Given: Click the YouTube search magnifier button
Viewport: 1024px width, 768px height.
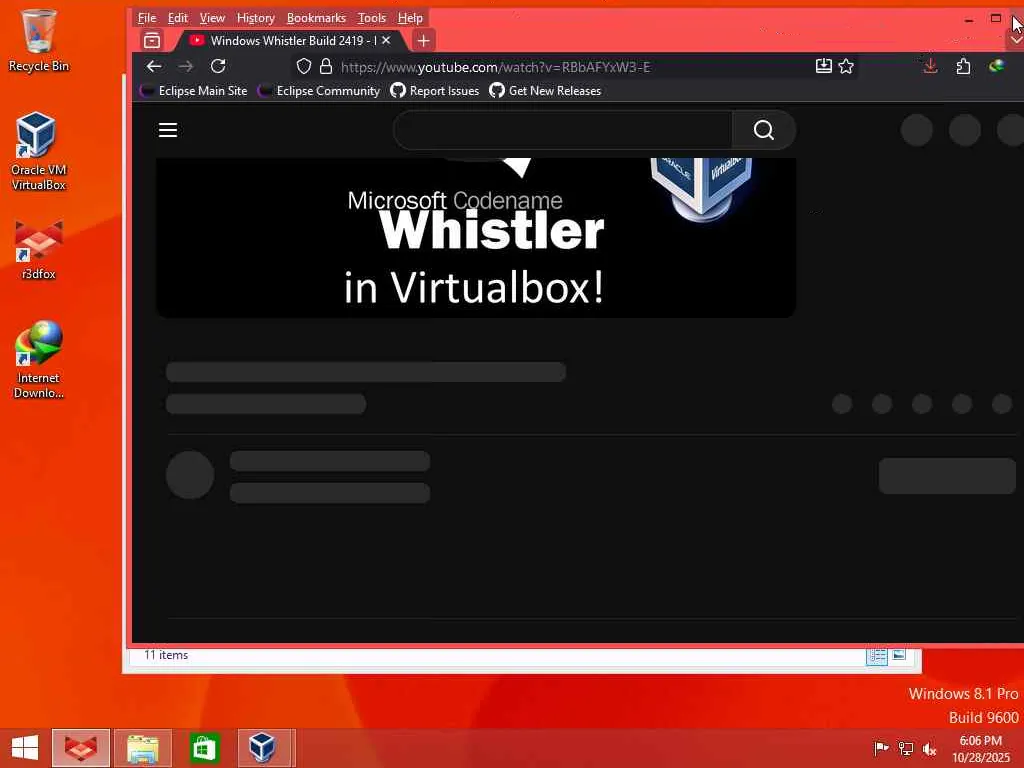Looking at the screenshot, I should pos(763,130).
